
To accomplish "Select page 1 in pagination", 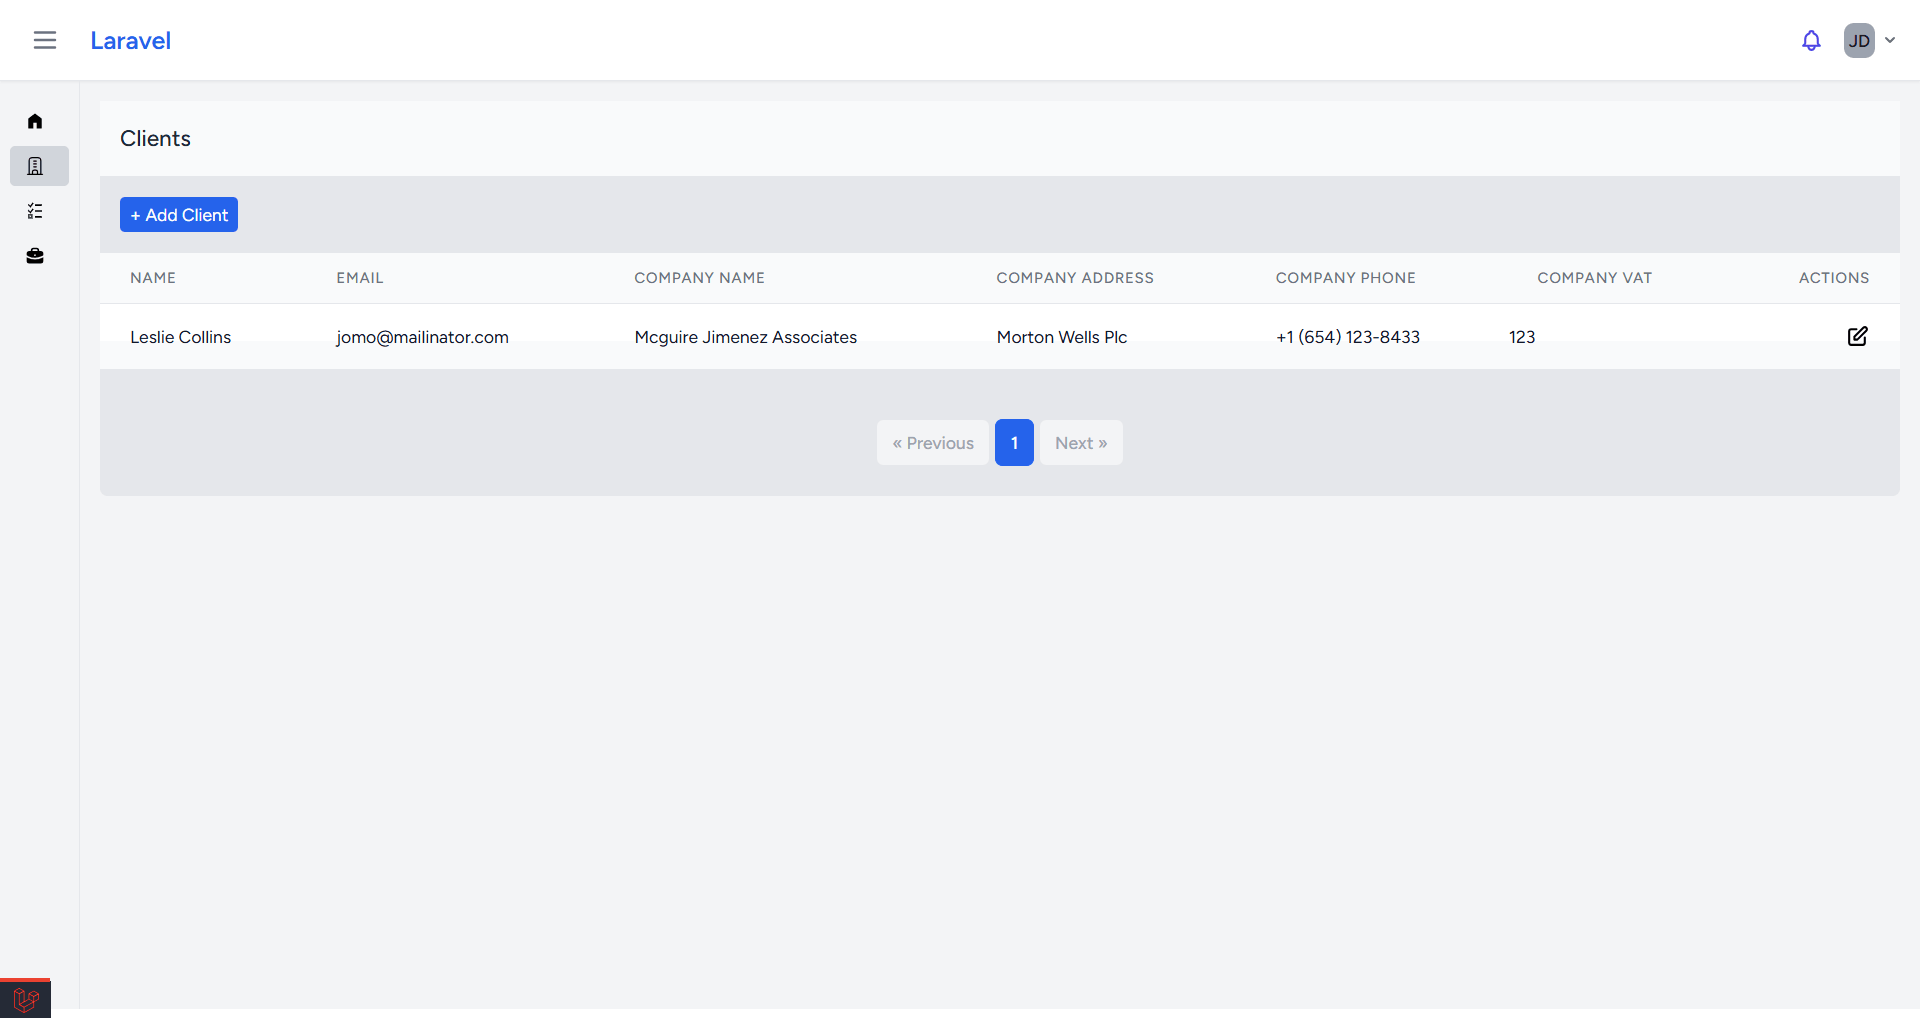I will [1014, 443].
